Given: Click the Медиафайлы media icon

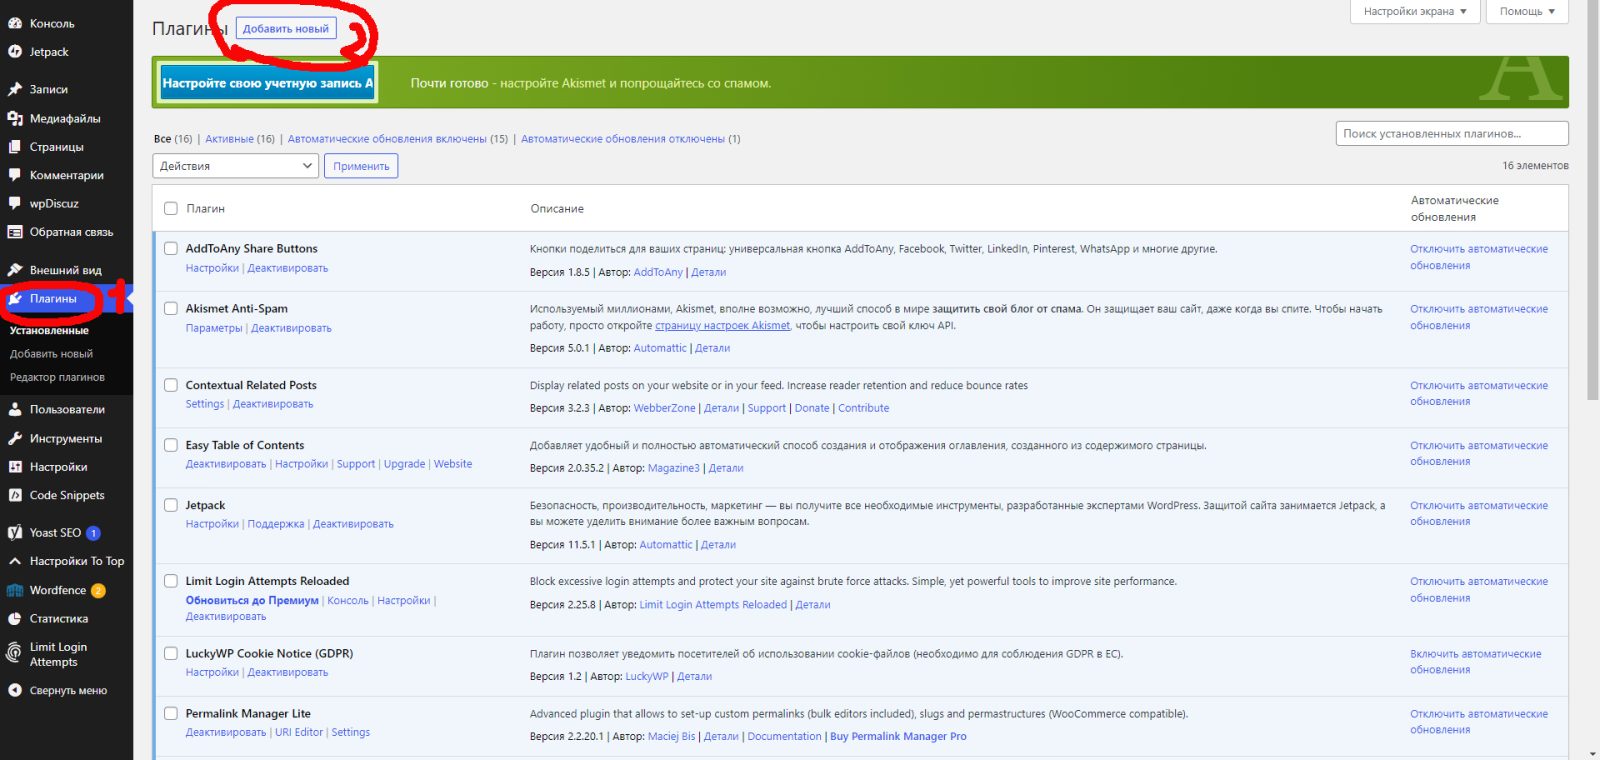Looking at the screenshot, I should coord(15,118).
